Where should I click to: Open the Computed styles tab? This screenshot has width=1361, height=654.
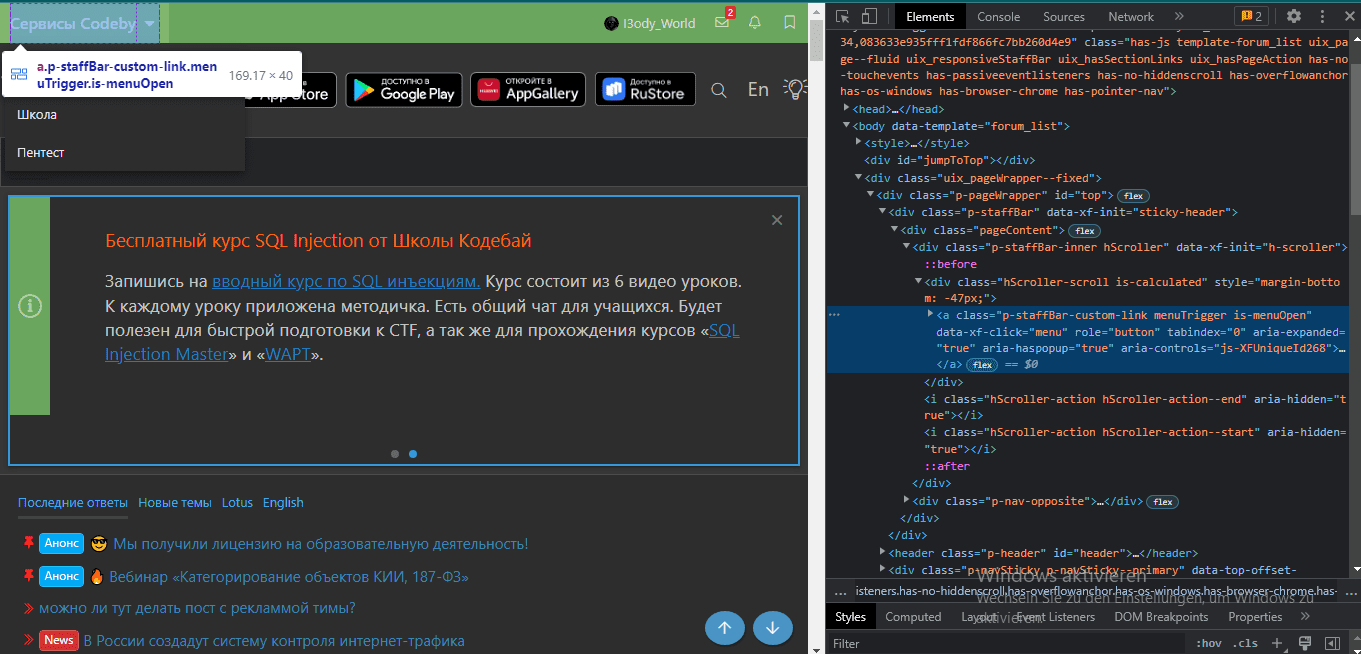click(913, 617)
